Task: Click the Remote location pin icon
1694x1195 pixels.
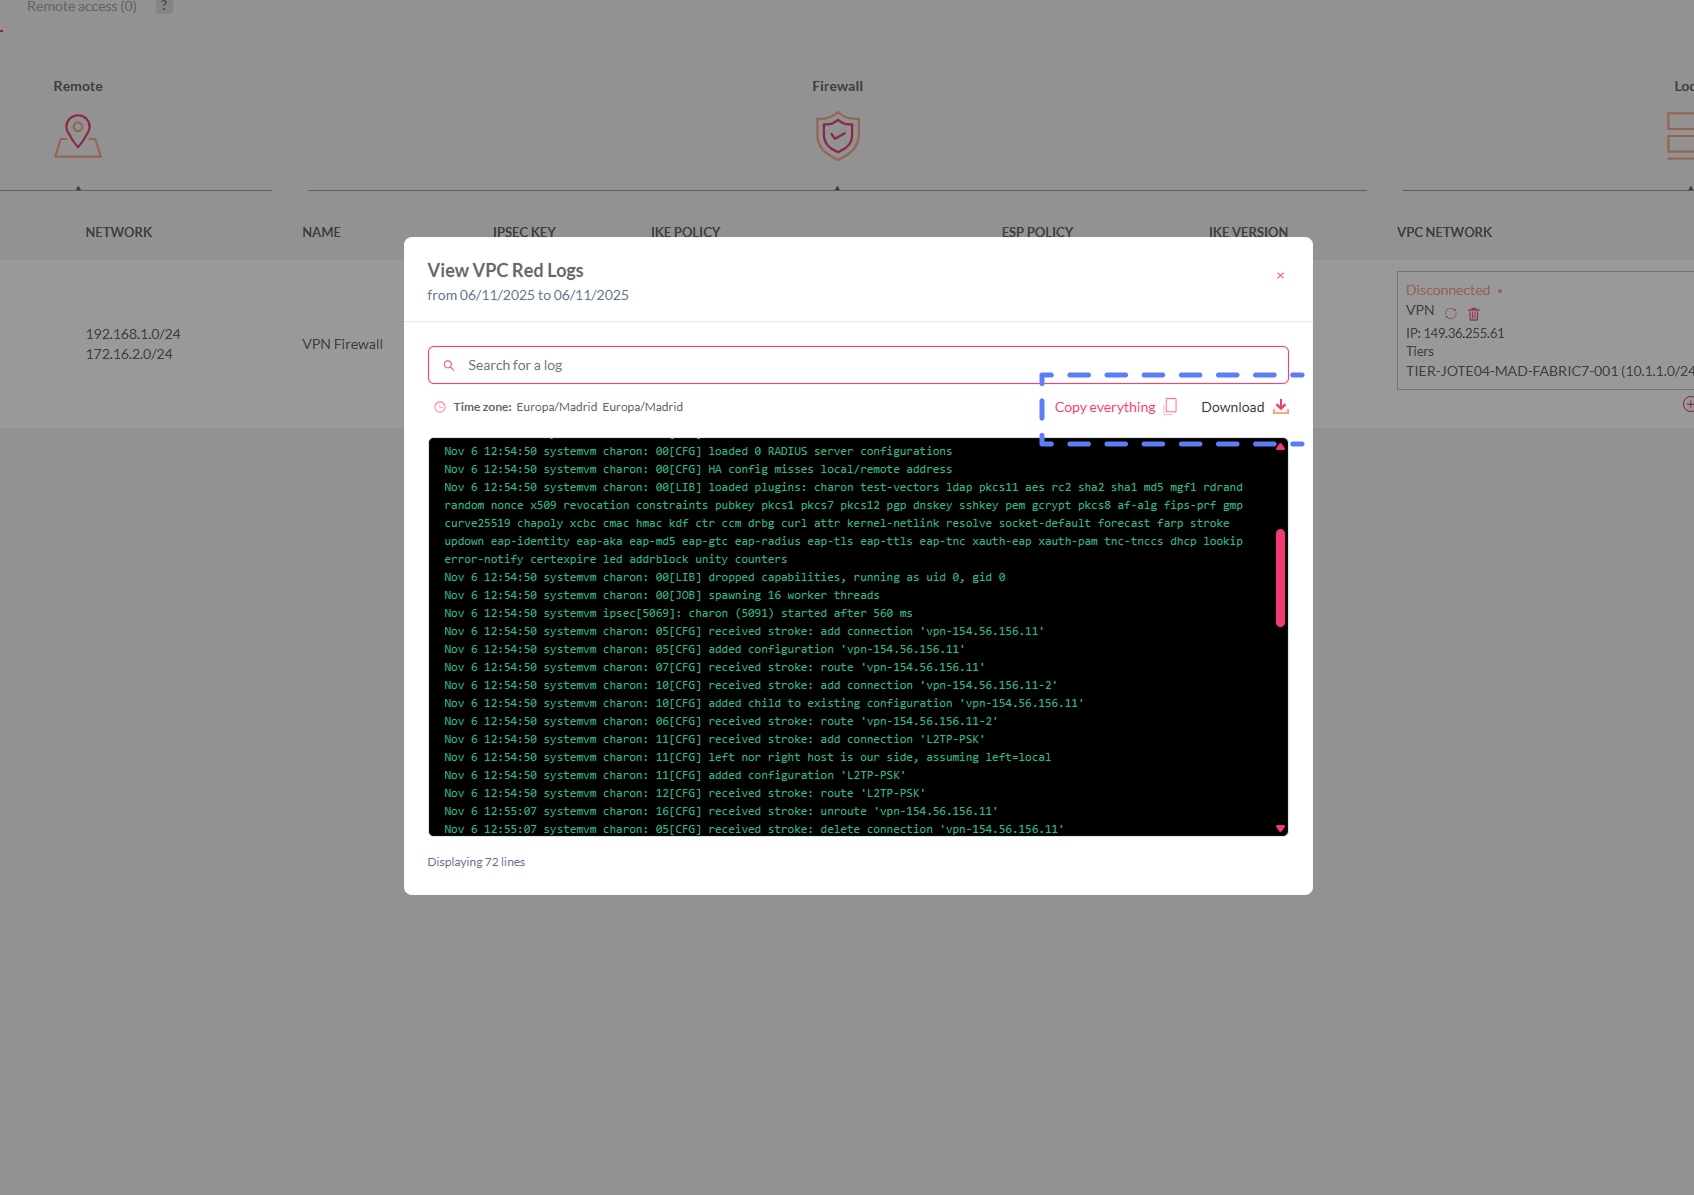Action: (78, 136)
